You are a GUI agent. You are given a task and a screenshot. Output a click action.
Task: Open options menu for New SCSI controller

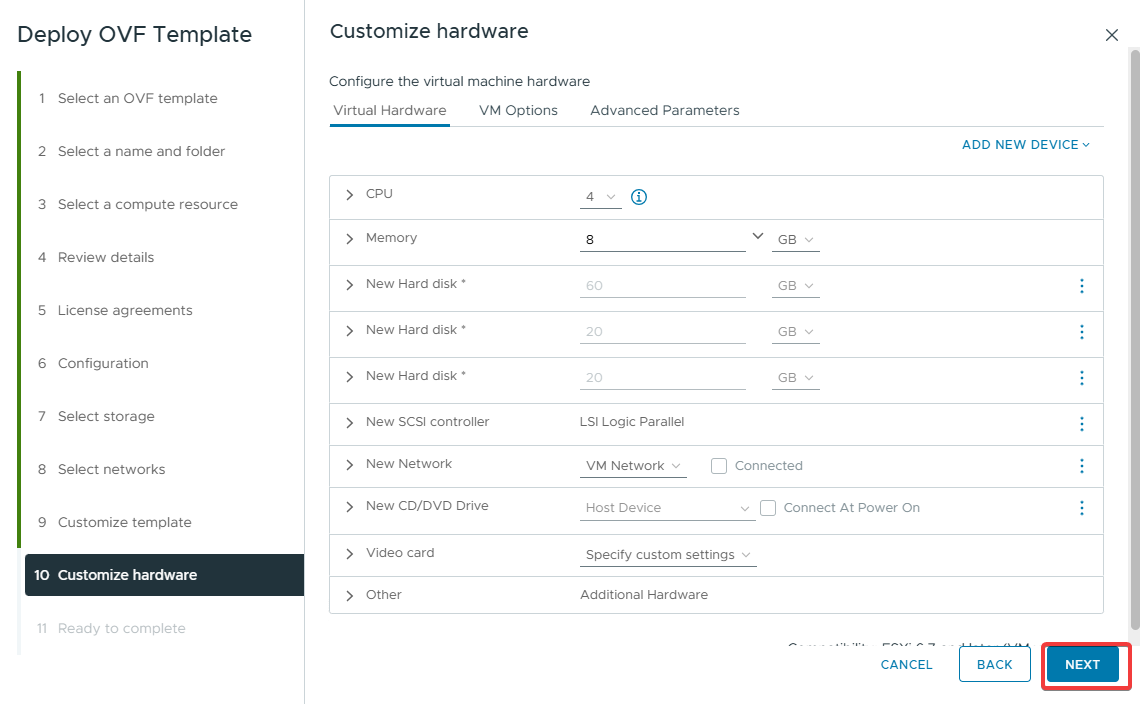tap(1081, 424)
